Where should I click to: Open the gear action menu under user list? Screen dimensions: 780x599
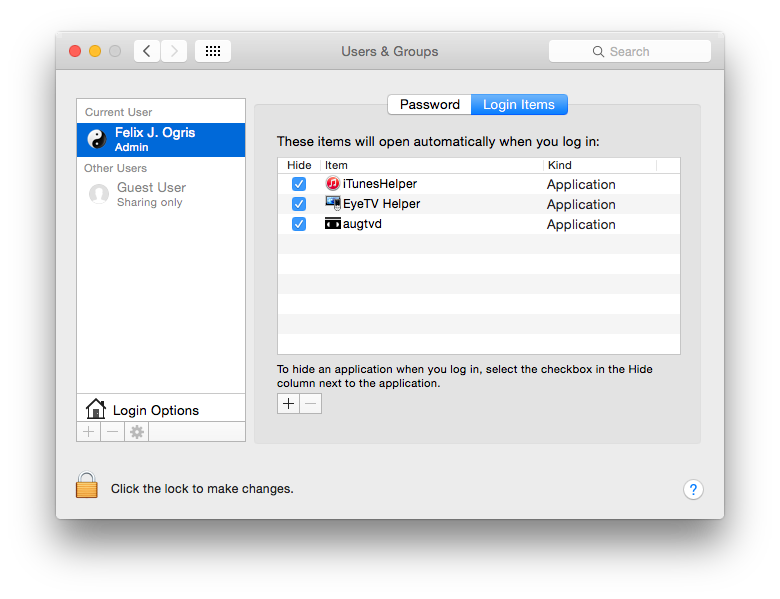tap(137, 432)
